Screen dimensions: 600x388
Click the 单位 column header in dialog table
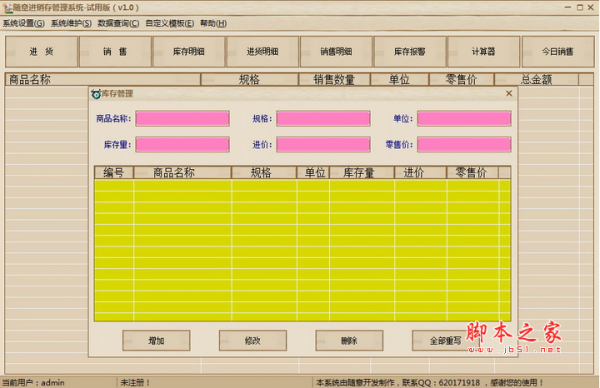313,173
